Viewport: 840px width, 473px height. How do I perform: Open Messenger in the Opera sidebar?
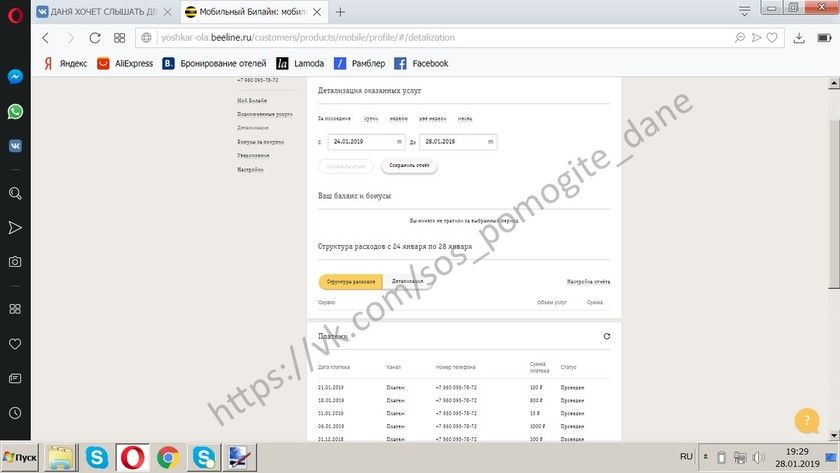point(15,77)
